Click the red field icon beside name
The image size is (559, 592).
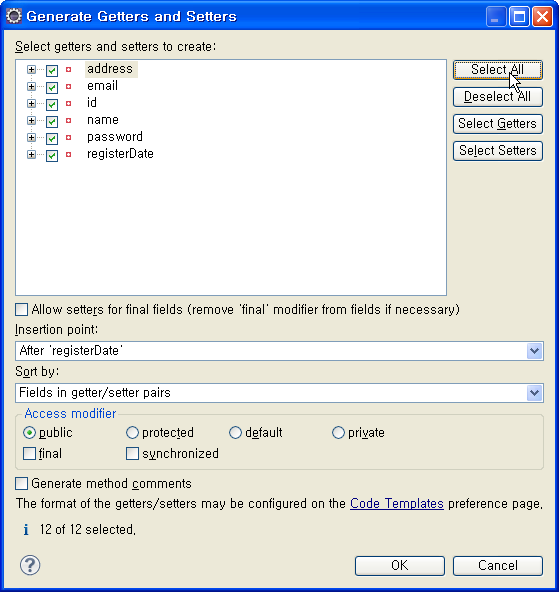68,120
